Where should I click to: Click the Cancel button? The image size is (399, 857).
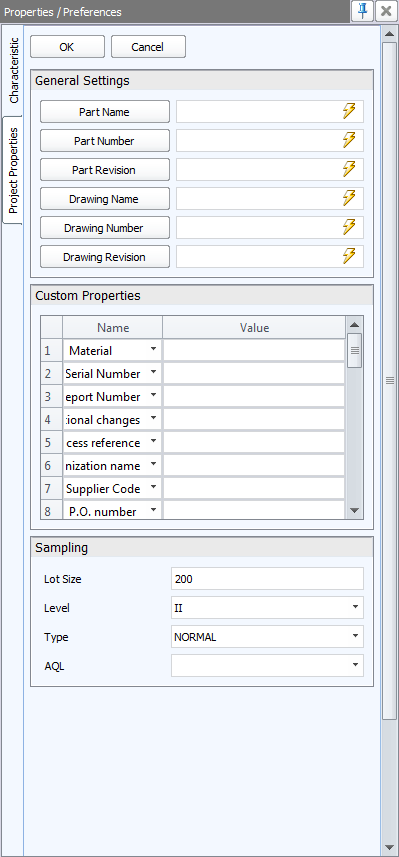pos(148,47)
